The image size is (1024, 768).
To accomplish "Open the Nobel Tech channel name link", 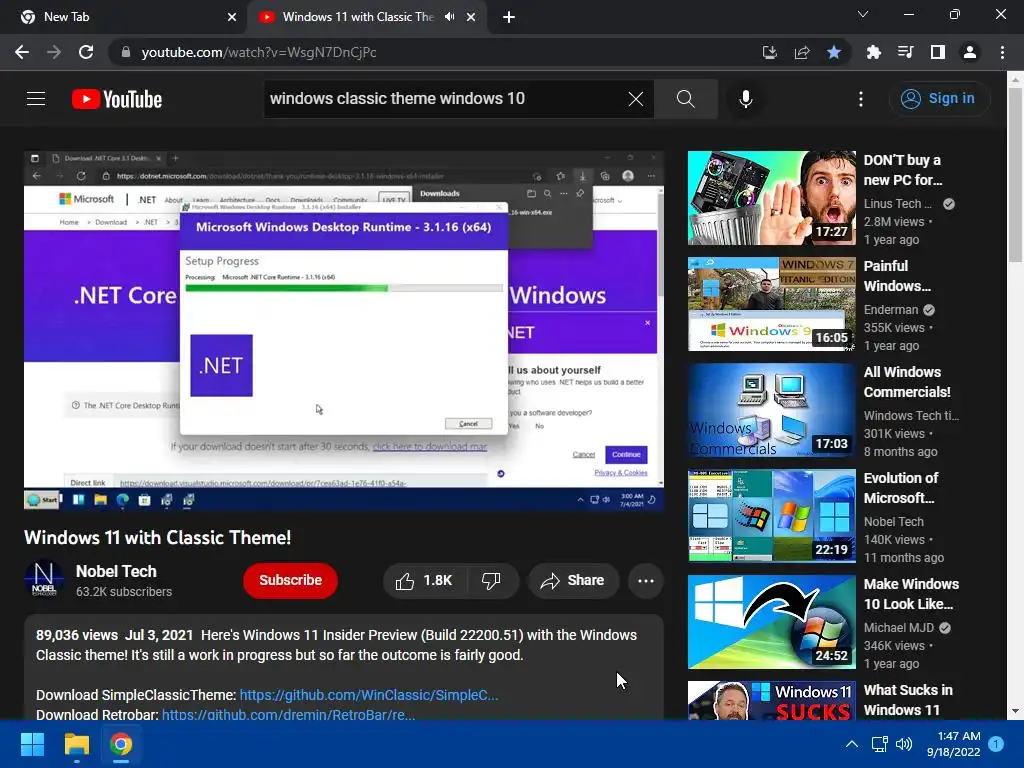I will (x=116, y=571).
